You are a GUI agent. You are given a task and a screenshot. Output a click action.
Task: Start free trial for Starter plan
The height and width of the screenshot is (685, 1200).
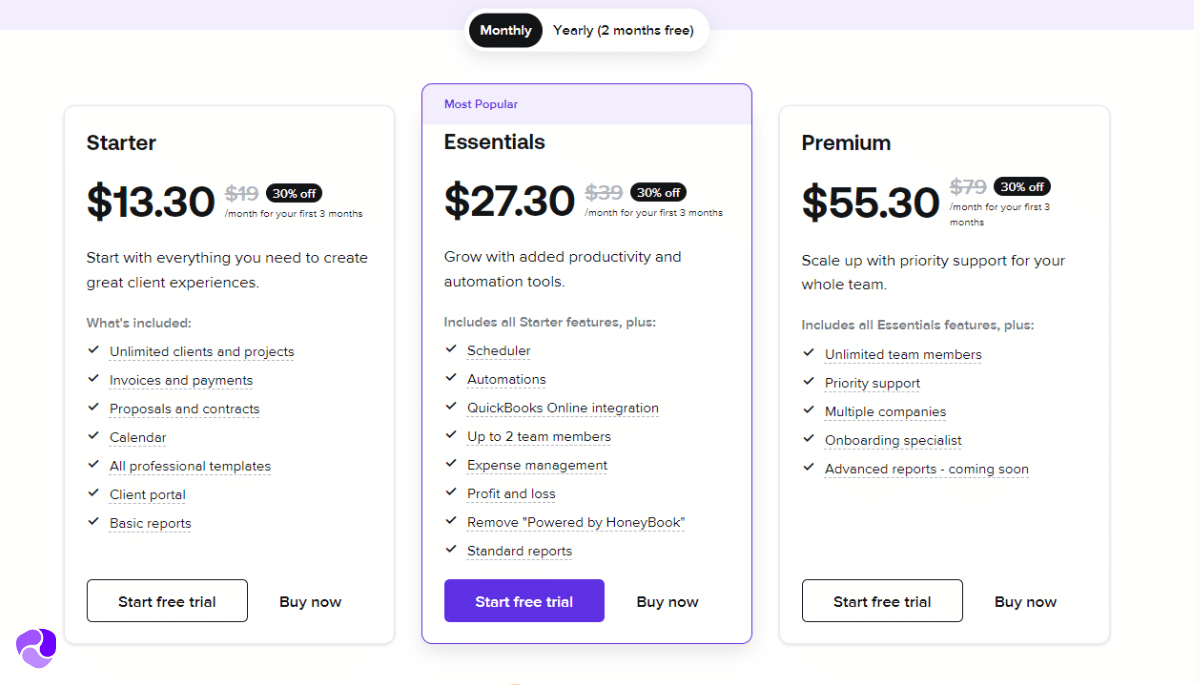coord(167,601)
